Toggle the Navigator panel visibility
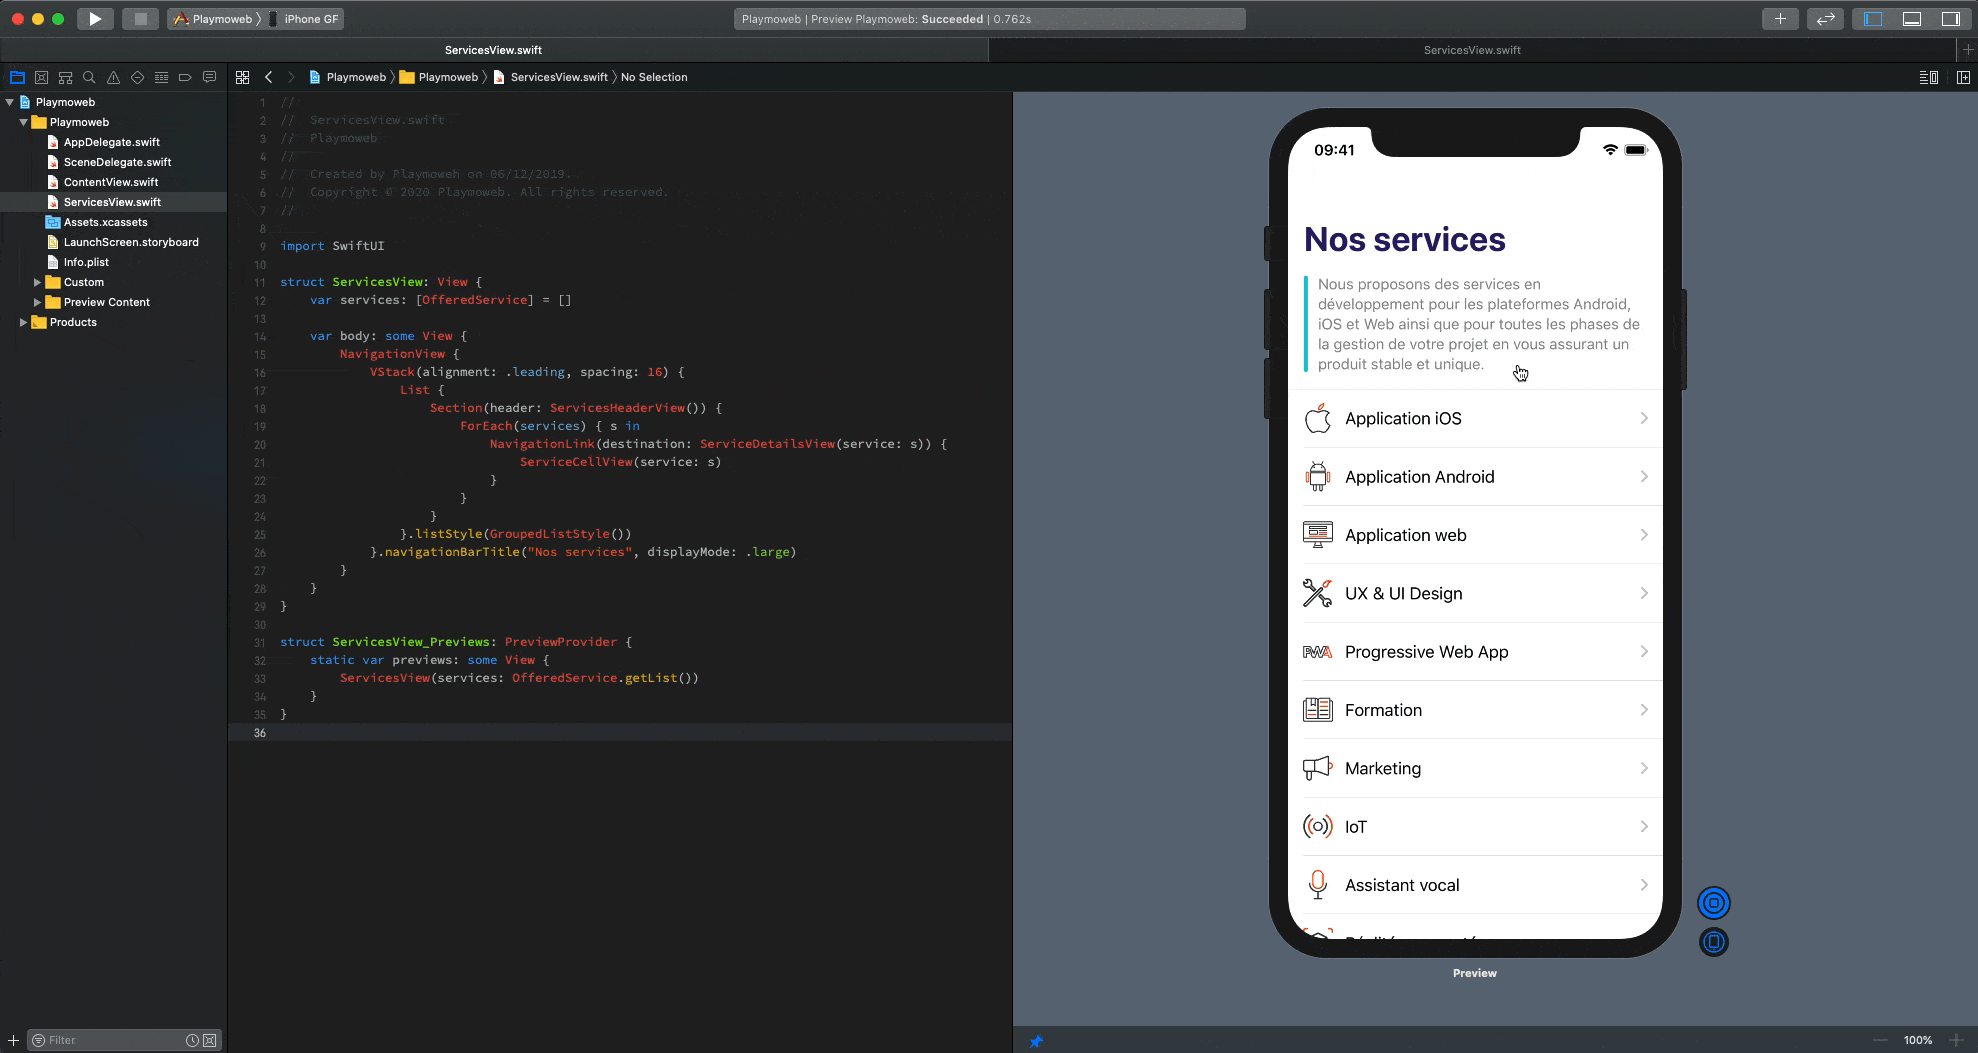The width and height of the screenshot is (1978, 1053). [x=1873, y=18]
